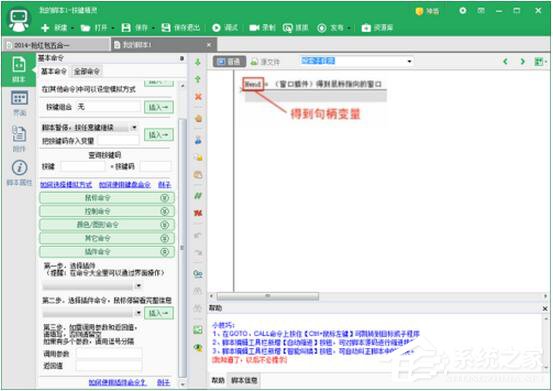
Task: Click the editor horizontal scrollbar thumb
Action: (268, 296)
